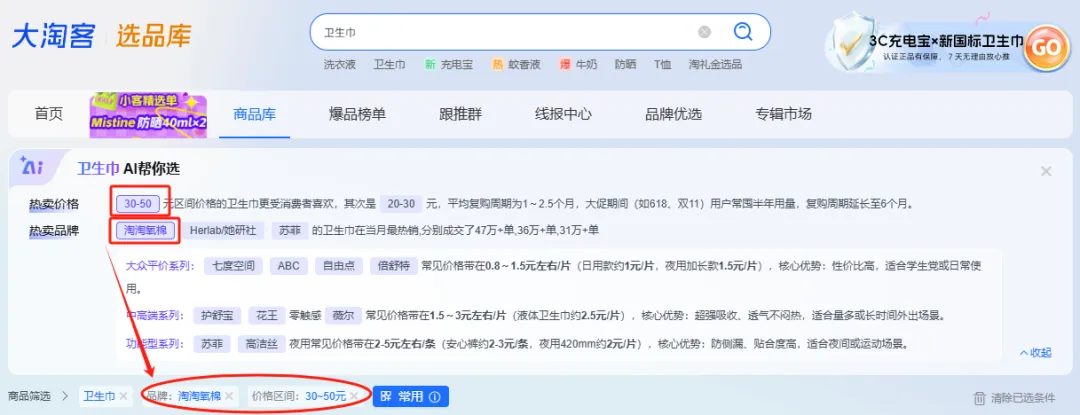This screenshot has width=1080, height=415.
Task: Select the 自由点 brand tag
Action: click(x=338, y=266)
